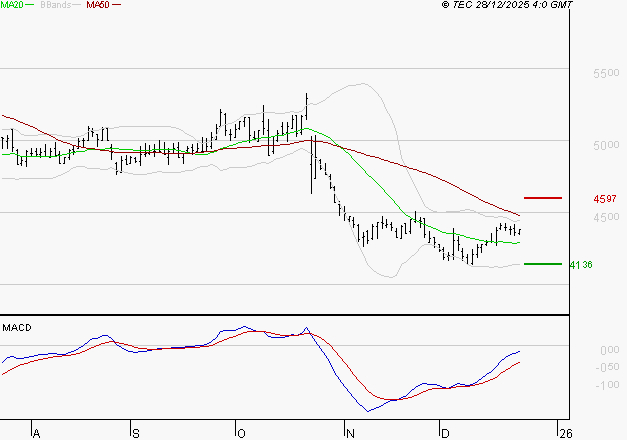Select the 4500 price axis label
The height and width of the screenshot is (440, 627).
click(x=606, y=217)
